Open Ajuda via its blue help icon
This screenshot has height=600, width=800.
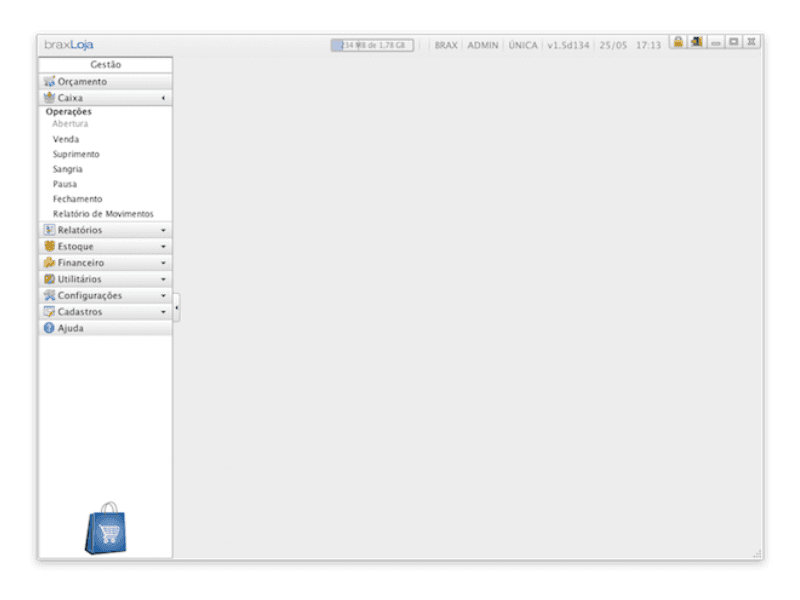point(49,328)
